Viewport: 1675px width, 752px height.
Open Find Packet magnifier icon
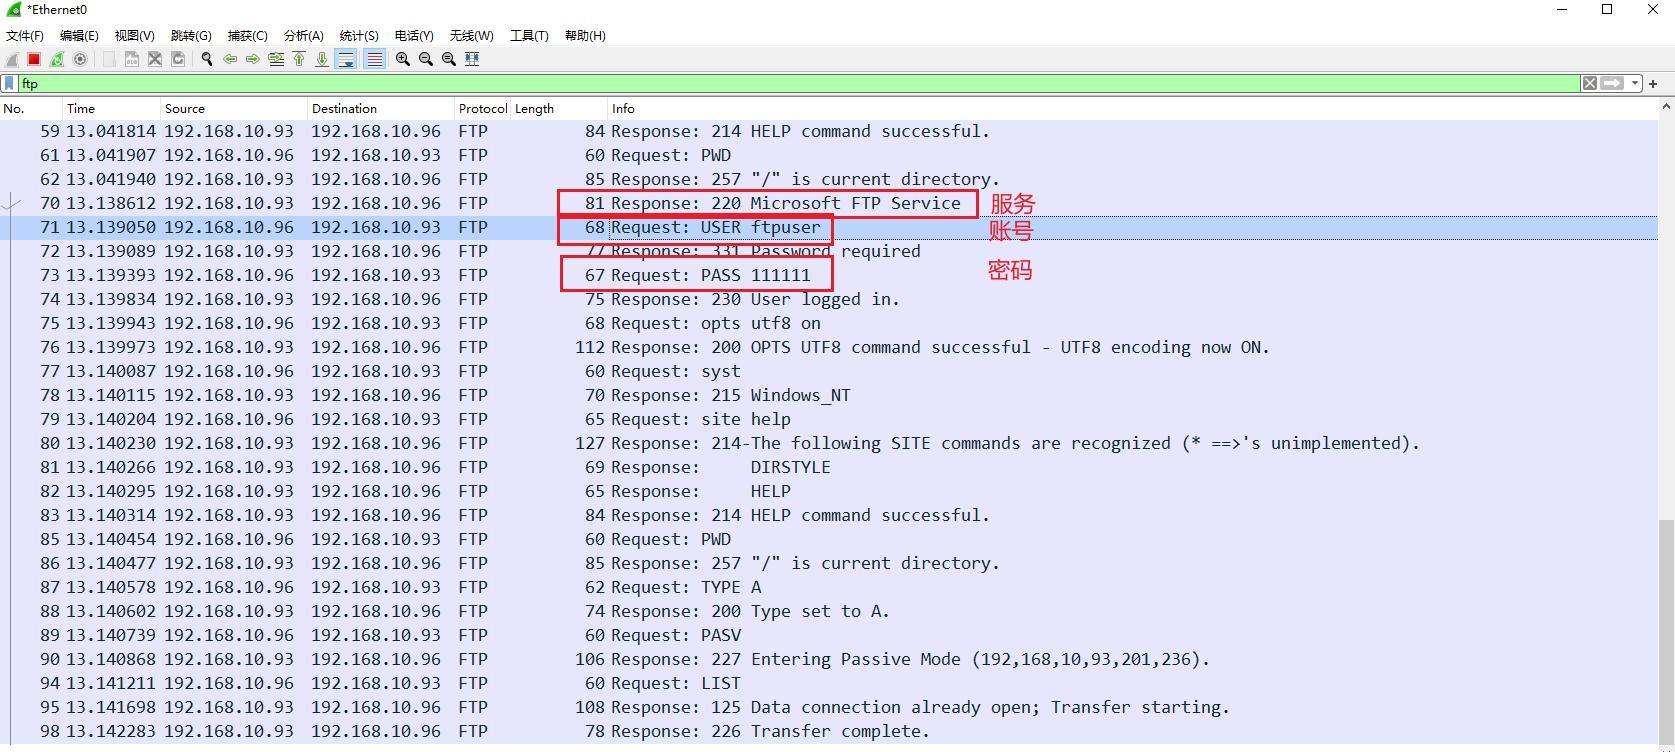click(x=207, y=59)
